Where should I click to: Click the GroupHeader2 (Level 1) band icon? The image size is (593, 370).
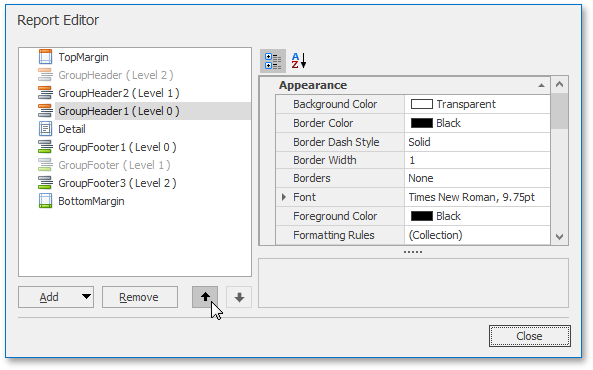click(x=45, y=93)
